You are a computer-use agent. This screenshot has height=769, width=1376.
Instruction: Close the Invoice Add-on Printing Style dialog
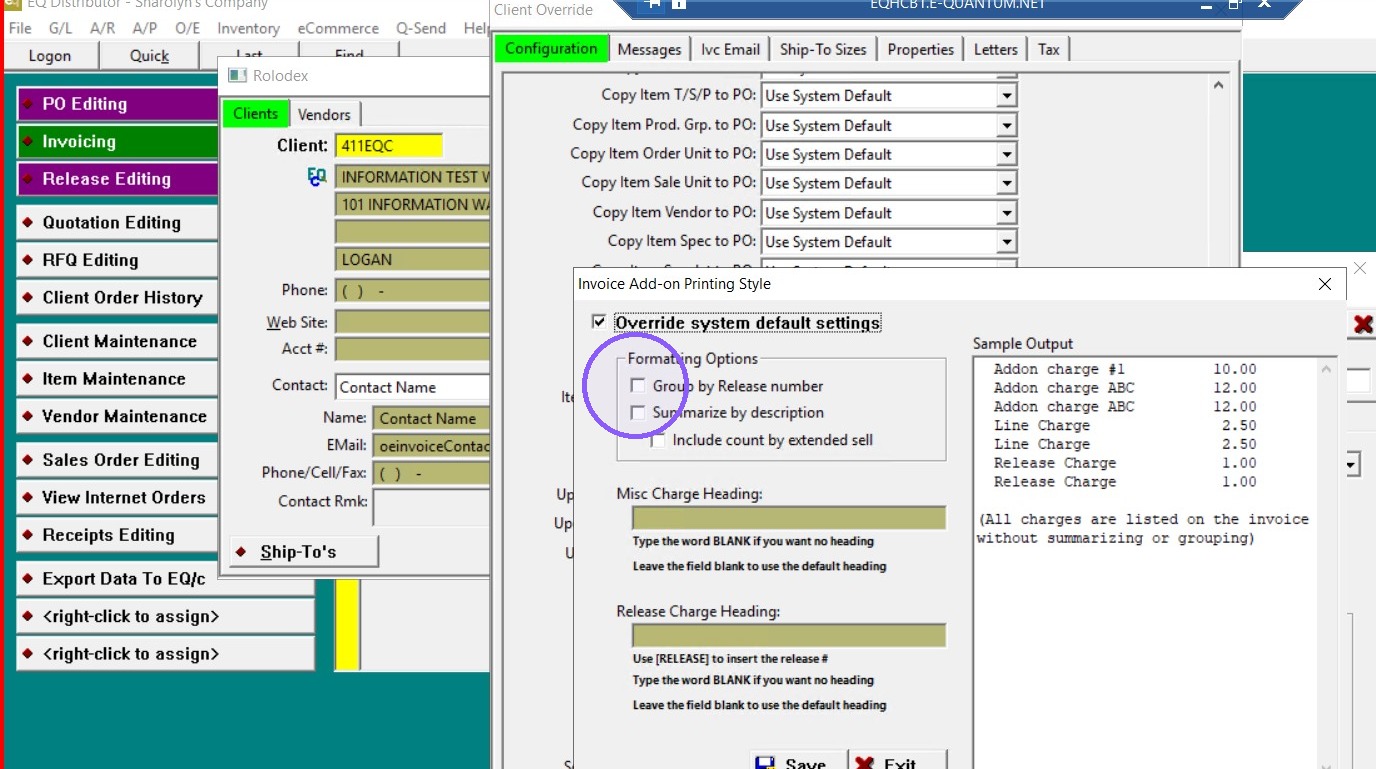click(1325, 284)
